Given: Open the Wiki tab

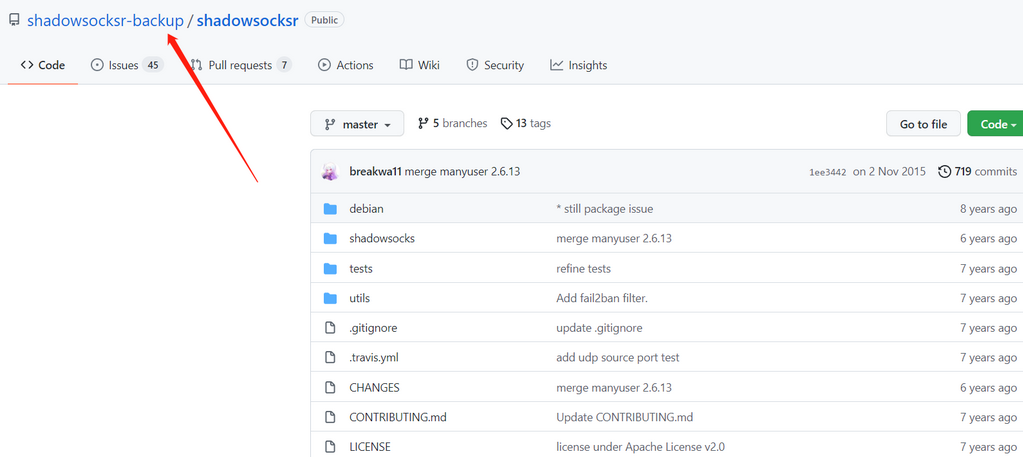Looking at the screenshot, I should (x=420, y=65).
